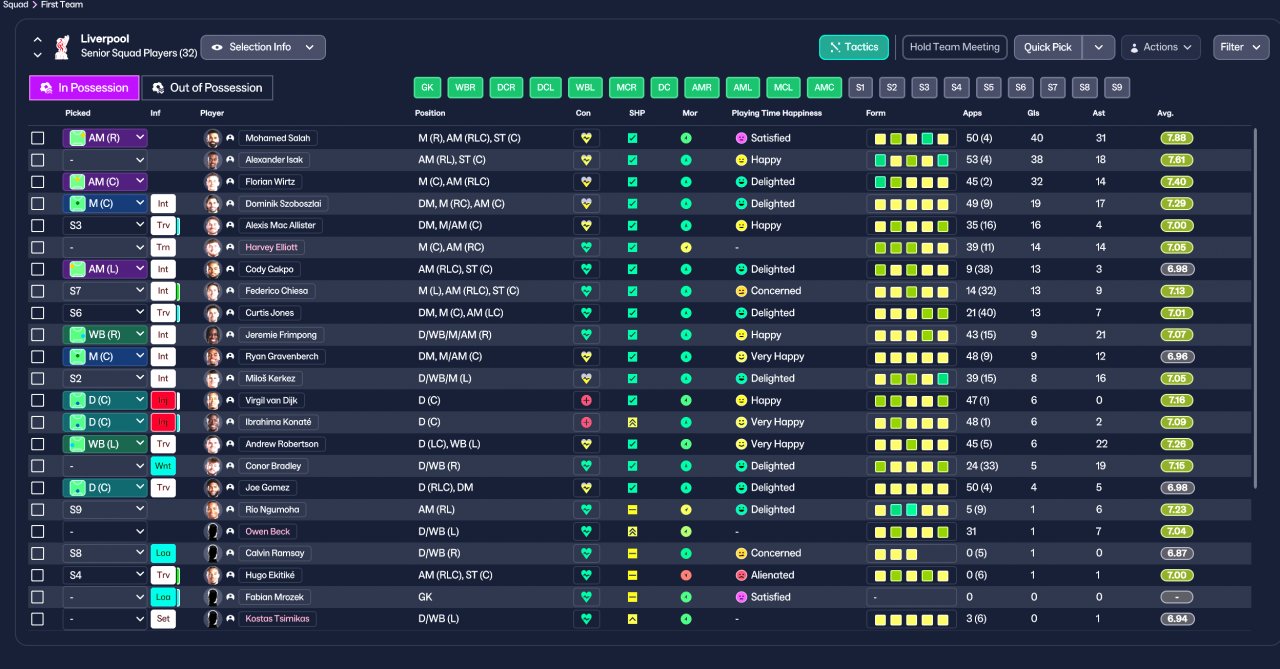Click the Tactics icon button

point(853,47)
